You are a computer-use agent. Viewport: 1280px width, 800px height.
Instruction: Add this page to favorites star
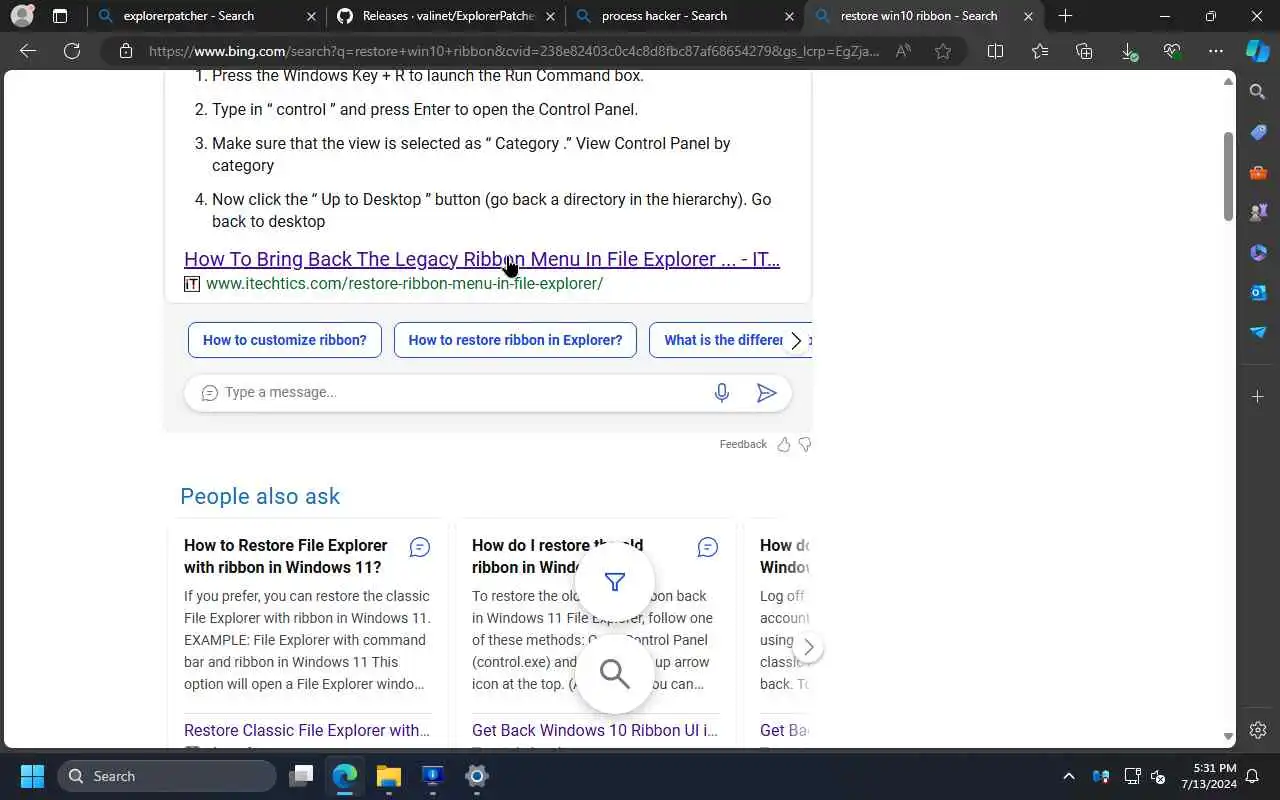click(x=943, y=51)
